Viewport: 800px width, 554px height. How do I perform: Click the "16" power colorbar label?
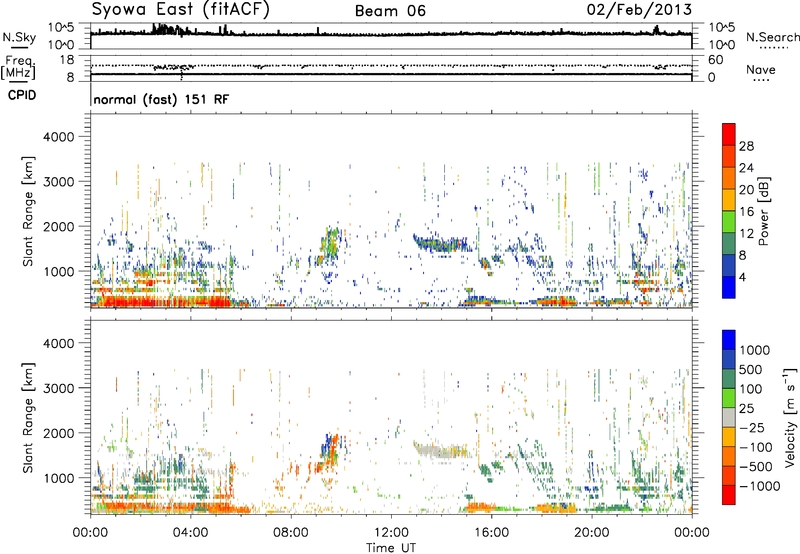746,212
